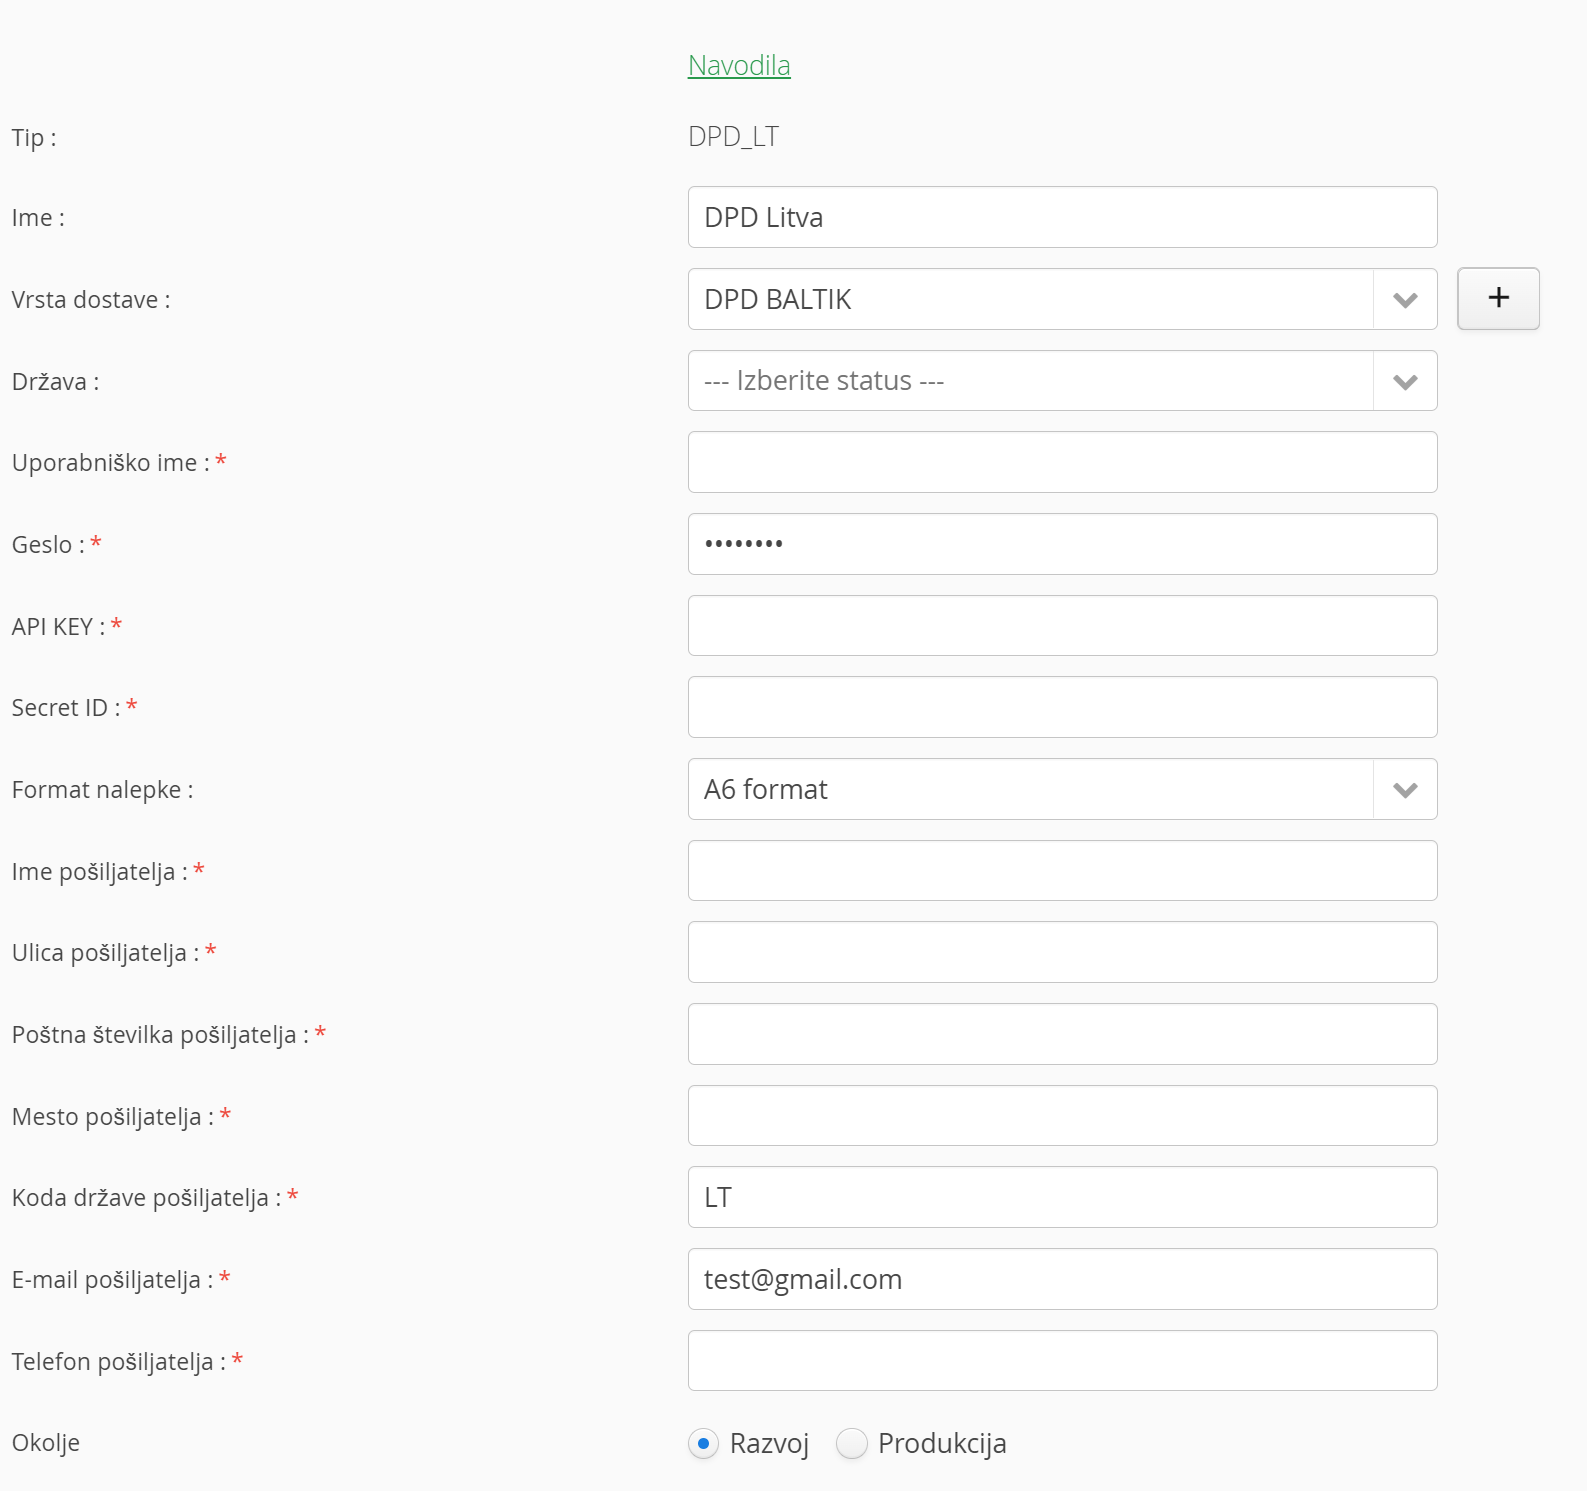This screenshot has width=1587, height=1491.
Task: Open the Format nalepke dropdown showing A6 format
Action: point(1062,789)
